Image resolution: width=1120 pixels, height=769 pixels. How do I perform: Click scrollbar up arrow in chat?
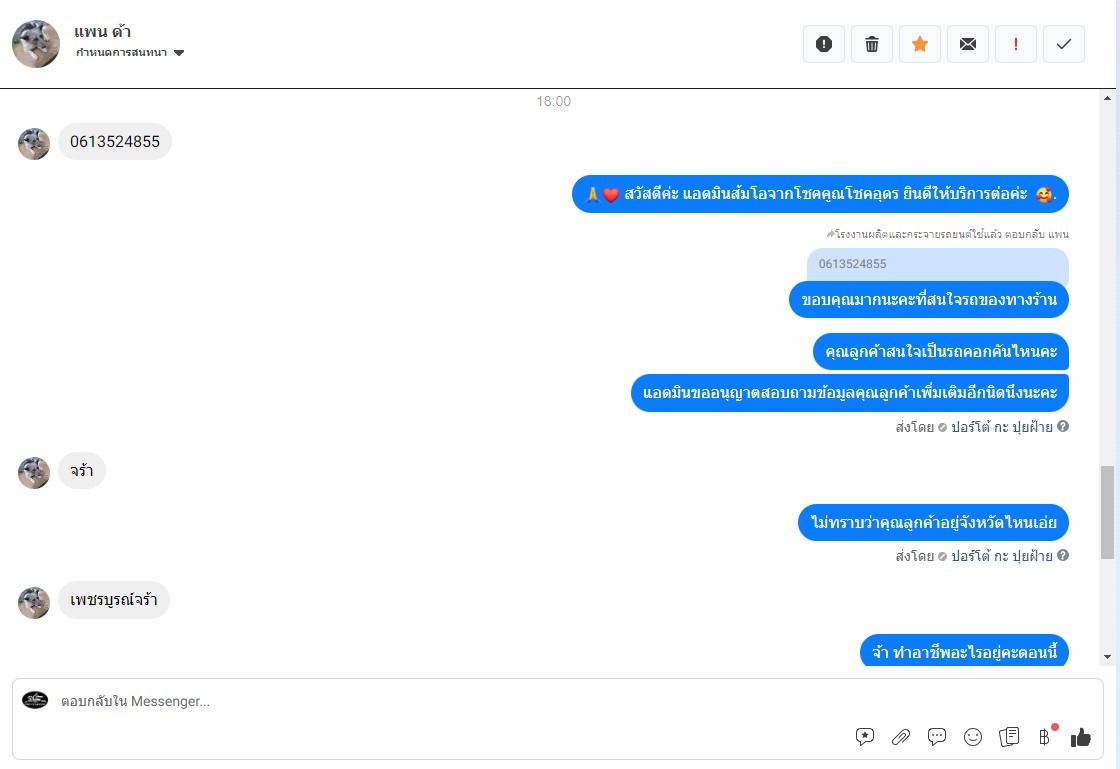1107,98
